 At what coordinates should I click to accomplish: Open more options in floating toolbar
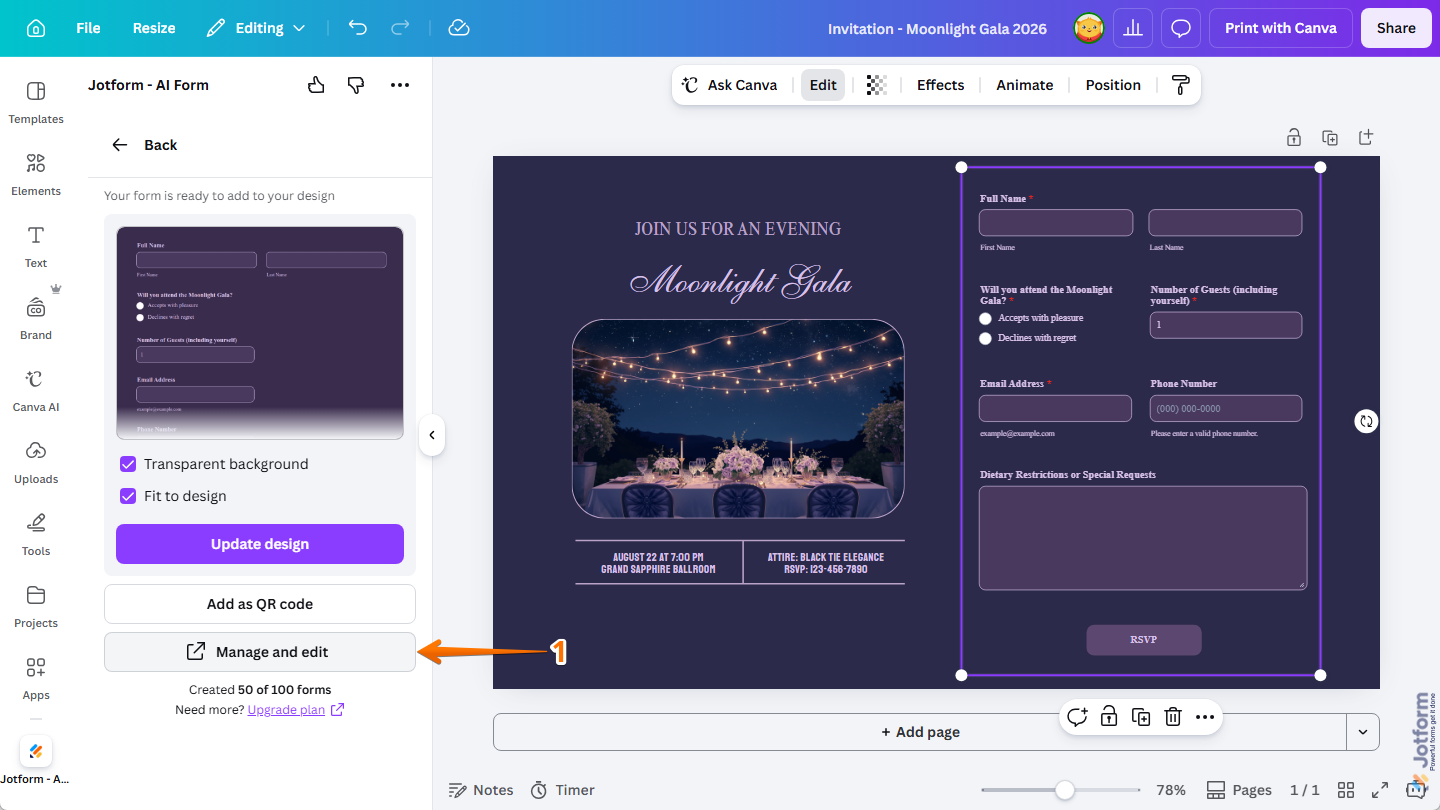1205,717
